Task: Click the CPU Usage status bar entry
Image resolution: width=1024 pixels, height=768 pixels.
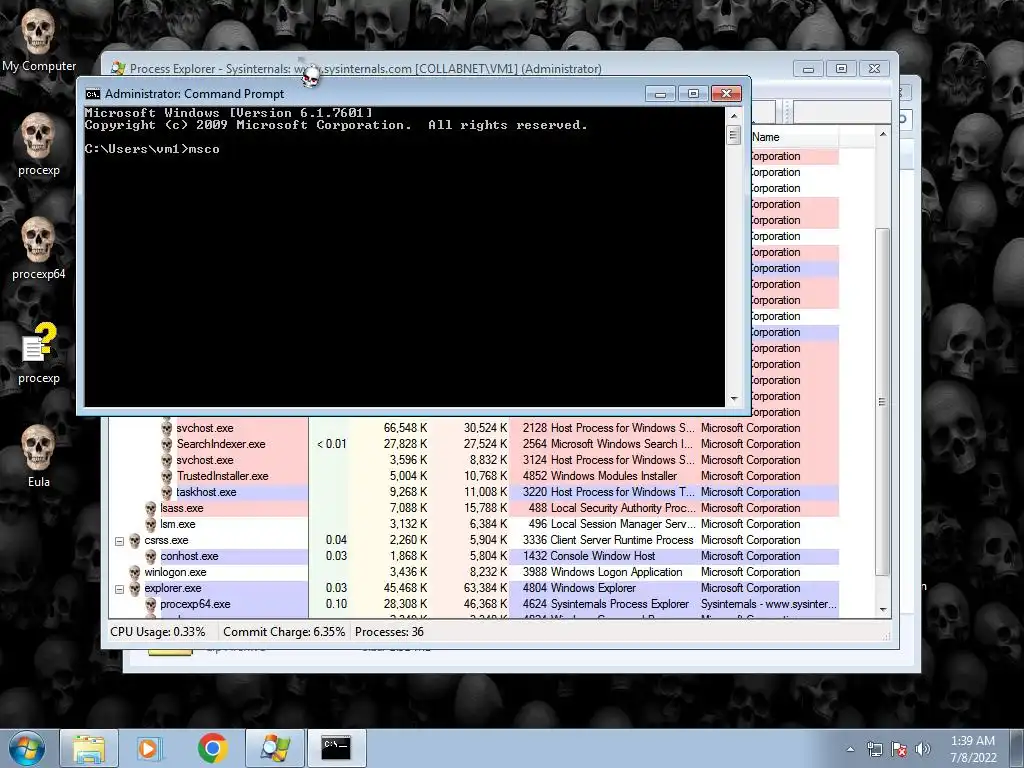Action: 157,632
